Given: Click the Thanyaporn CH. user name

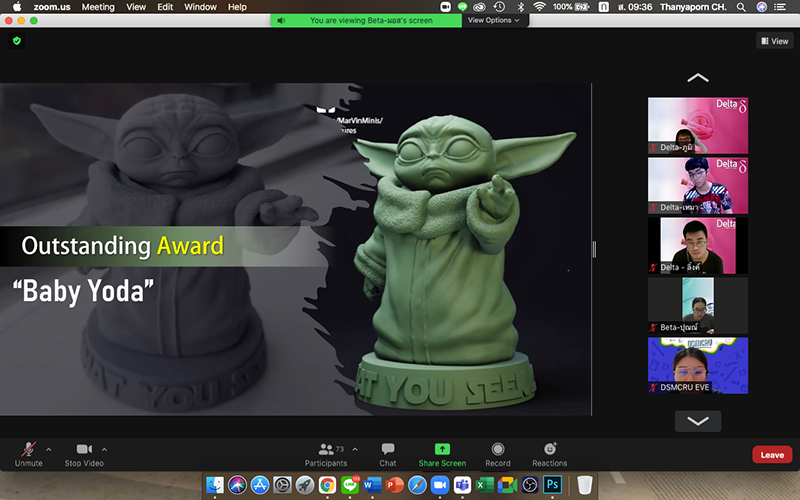Looking at the screenshot, I should click(x=693, y=7).
